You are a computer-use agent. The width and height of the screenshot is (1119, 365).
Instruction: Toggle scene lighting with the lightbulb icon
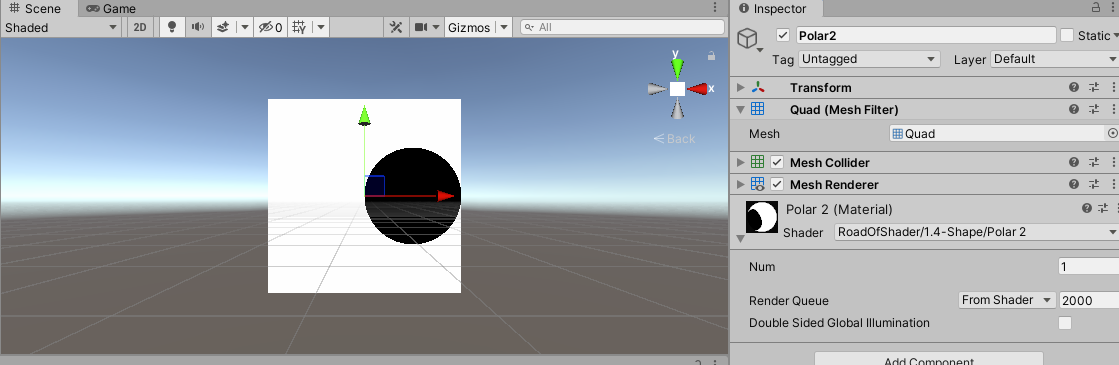(171, 27)
